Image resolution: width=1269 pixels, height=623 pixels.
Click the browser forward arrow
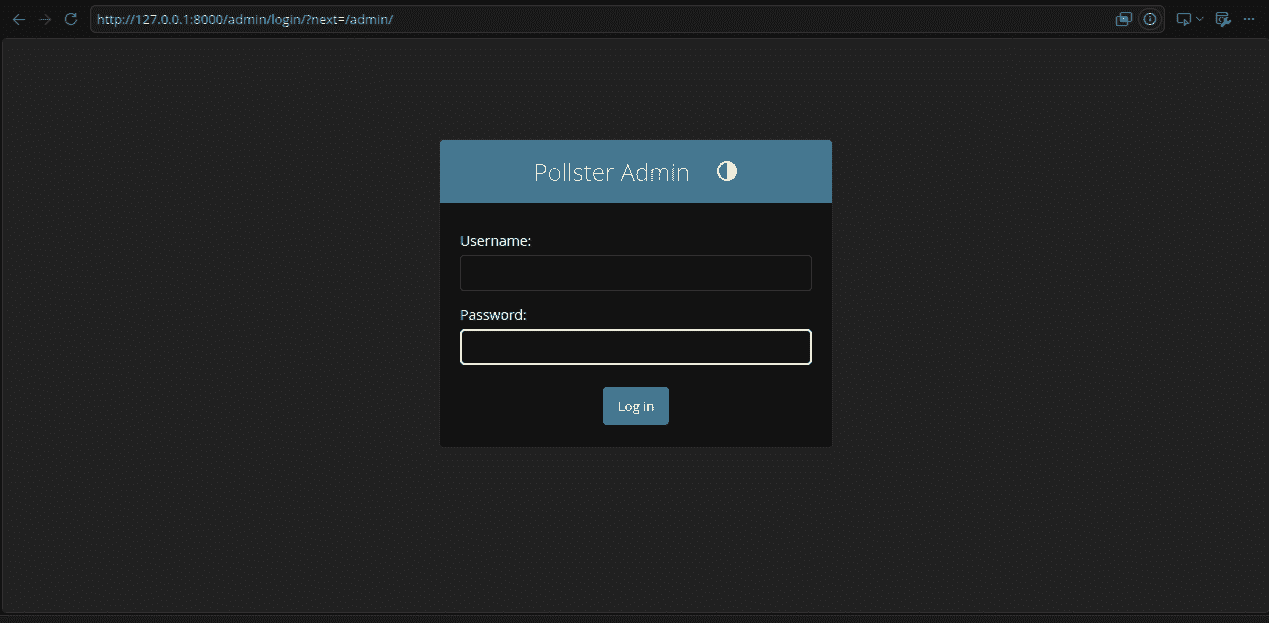(44, 19)
